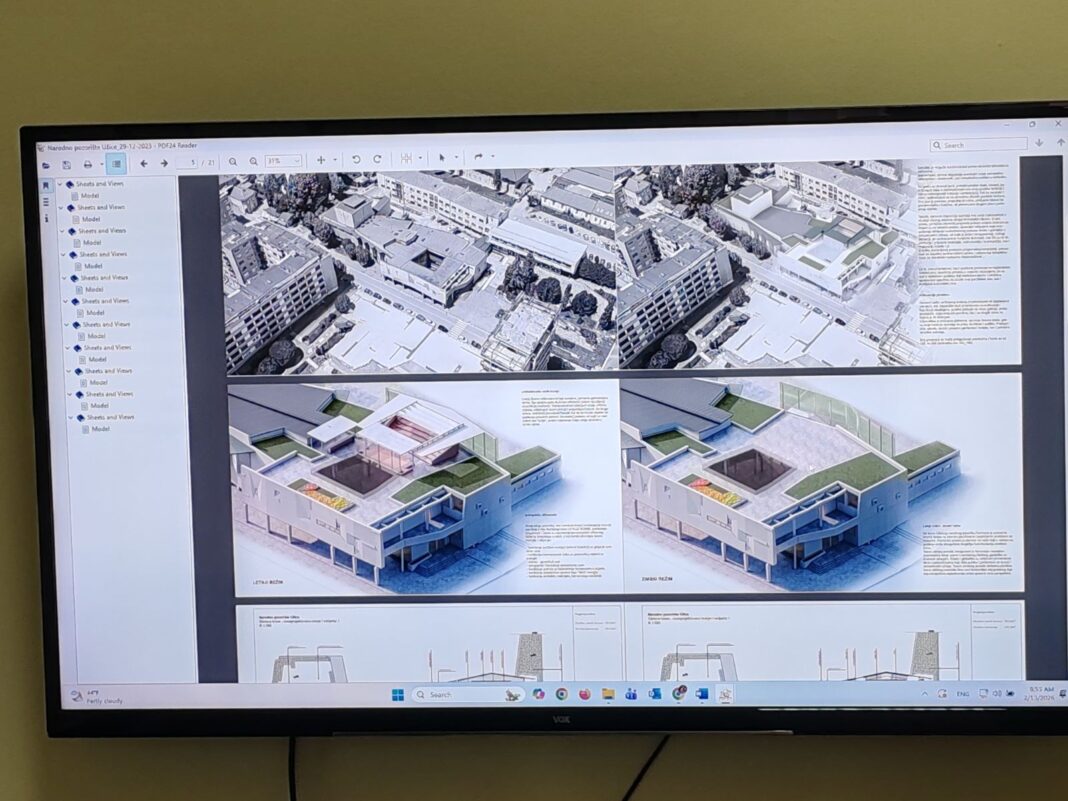Click the Windows Start button

pyautogui.click(x=397, y=695)
